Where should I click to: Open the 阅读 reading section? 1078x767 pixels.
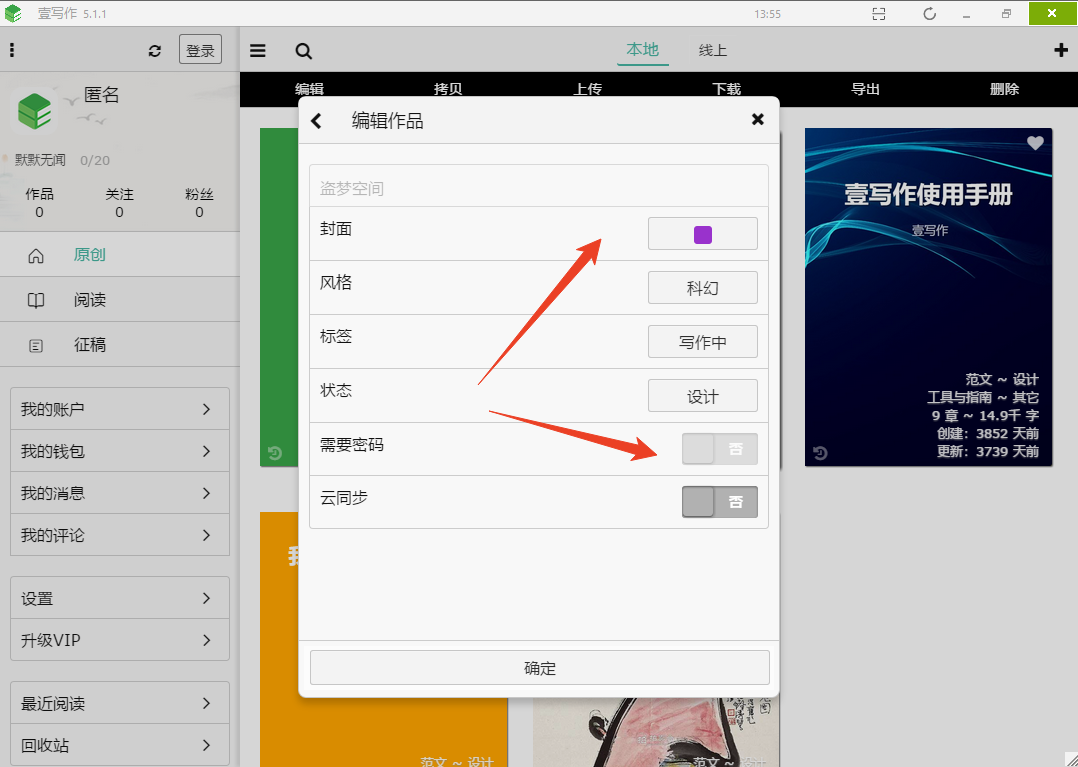coord(120,300)
